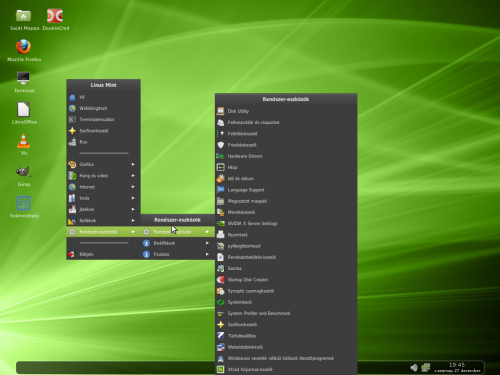Click the Samba icon in menu
The width and height of the screenshot is (500, 375).
220,268
